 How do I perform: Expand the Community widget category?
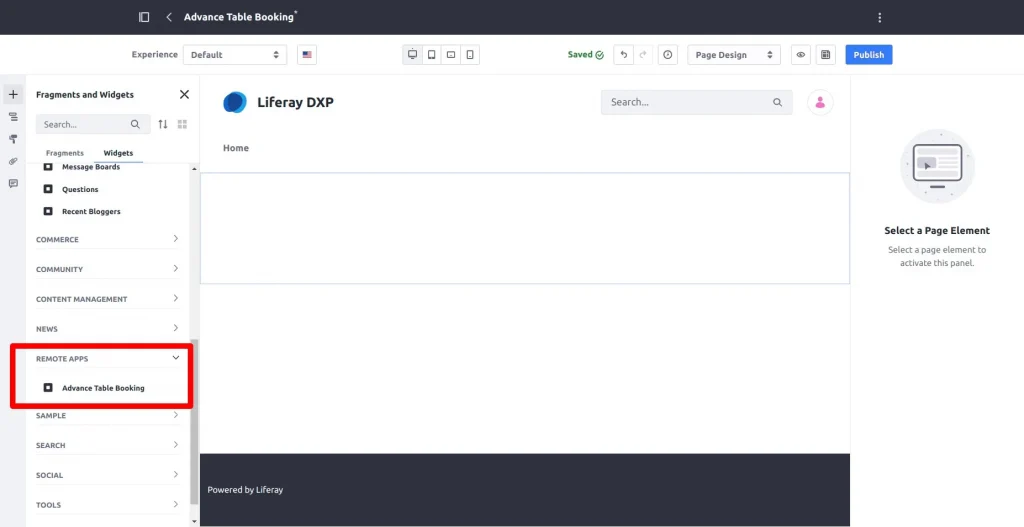(x=107, y=269)
